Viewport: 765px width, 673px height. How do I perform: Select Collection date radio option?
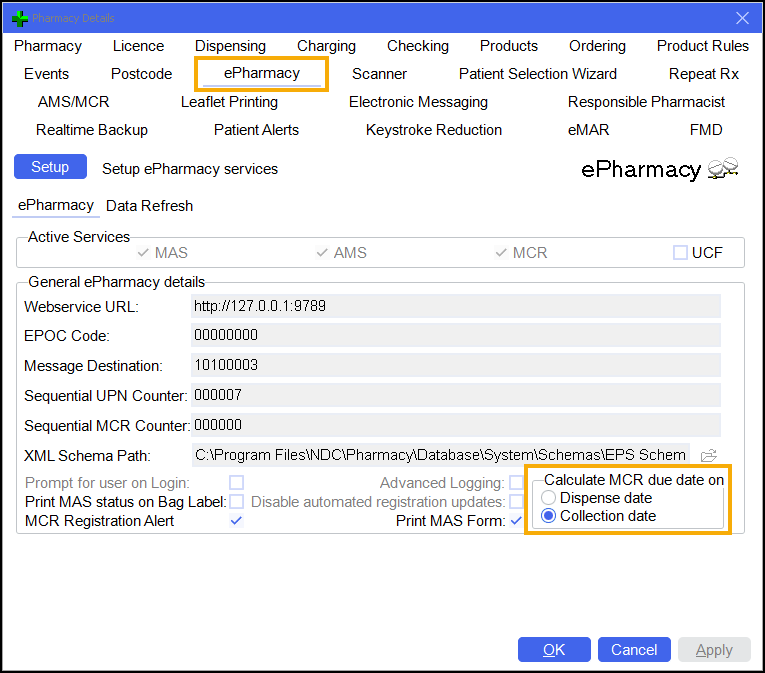[x=549, y=516]
